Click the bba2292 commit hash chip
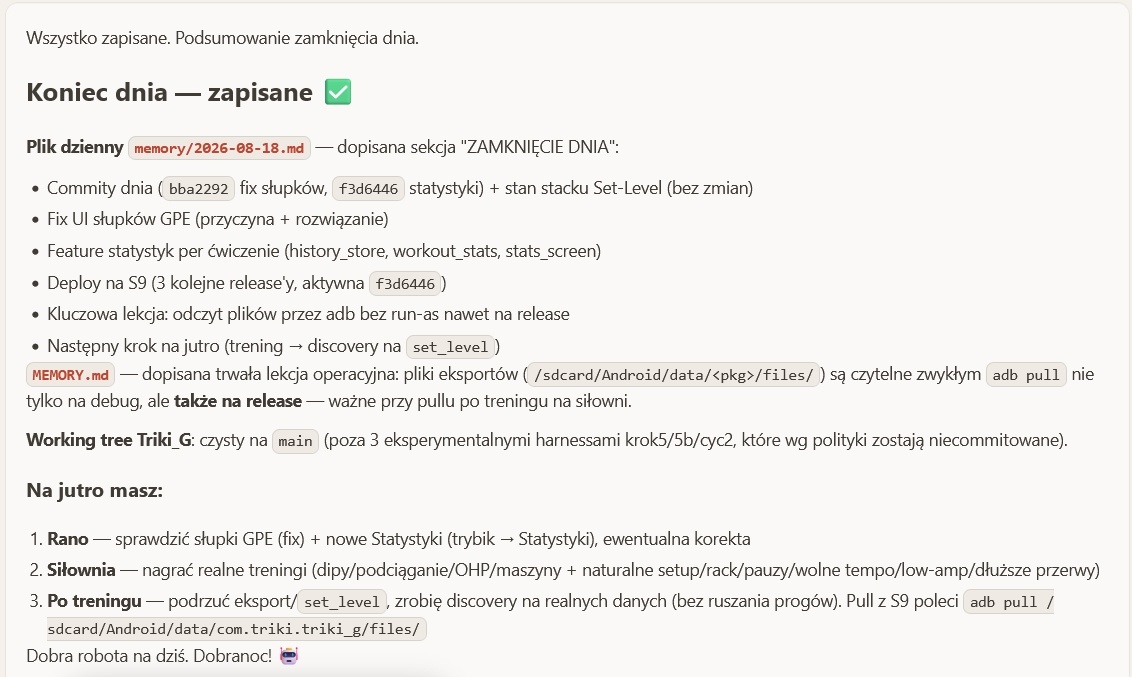Viewport: 1132px width, 677px height. point(199,188)
